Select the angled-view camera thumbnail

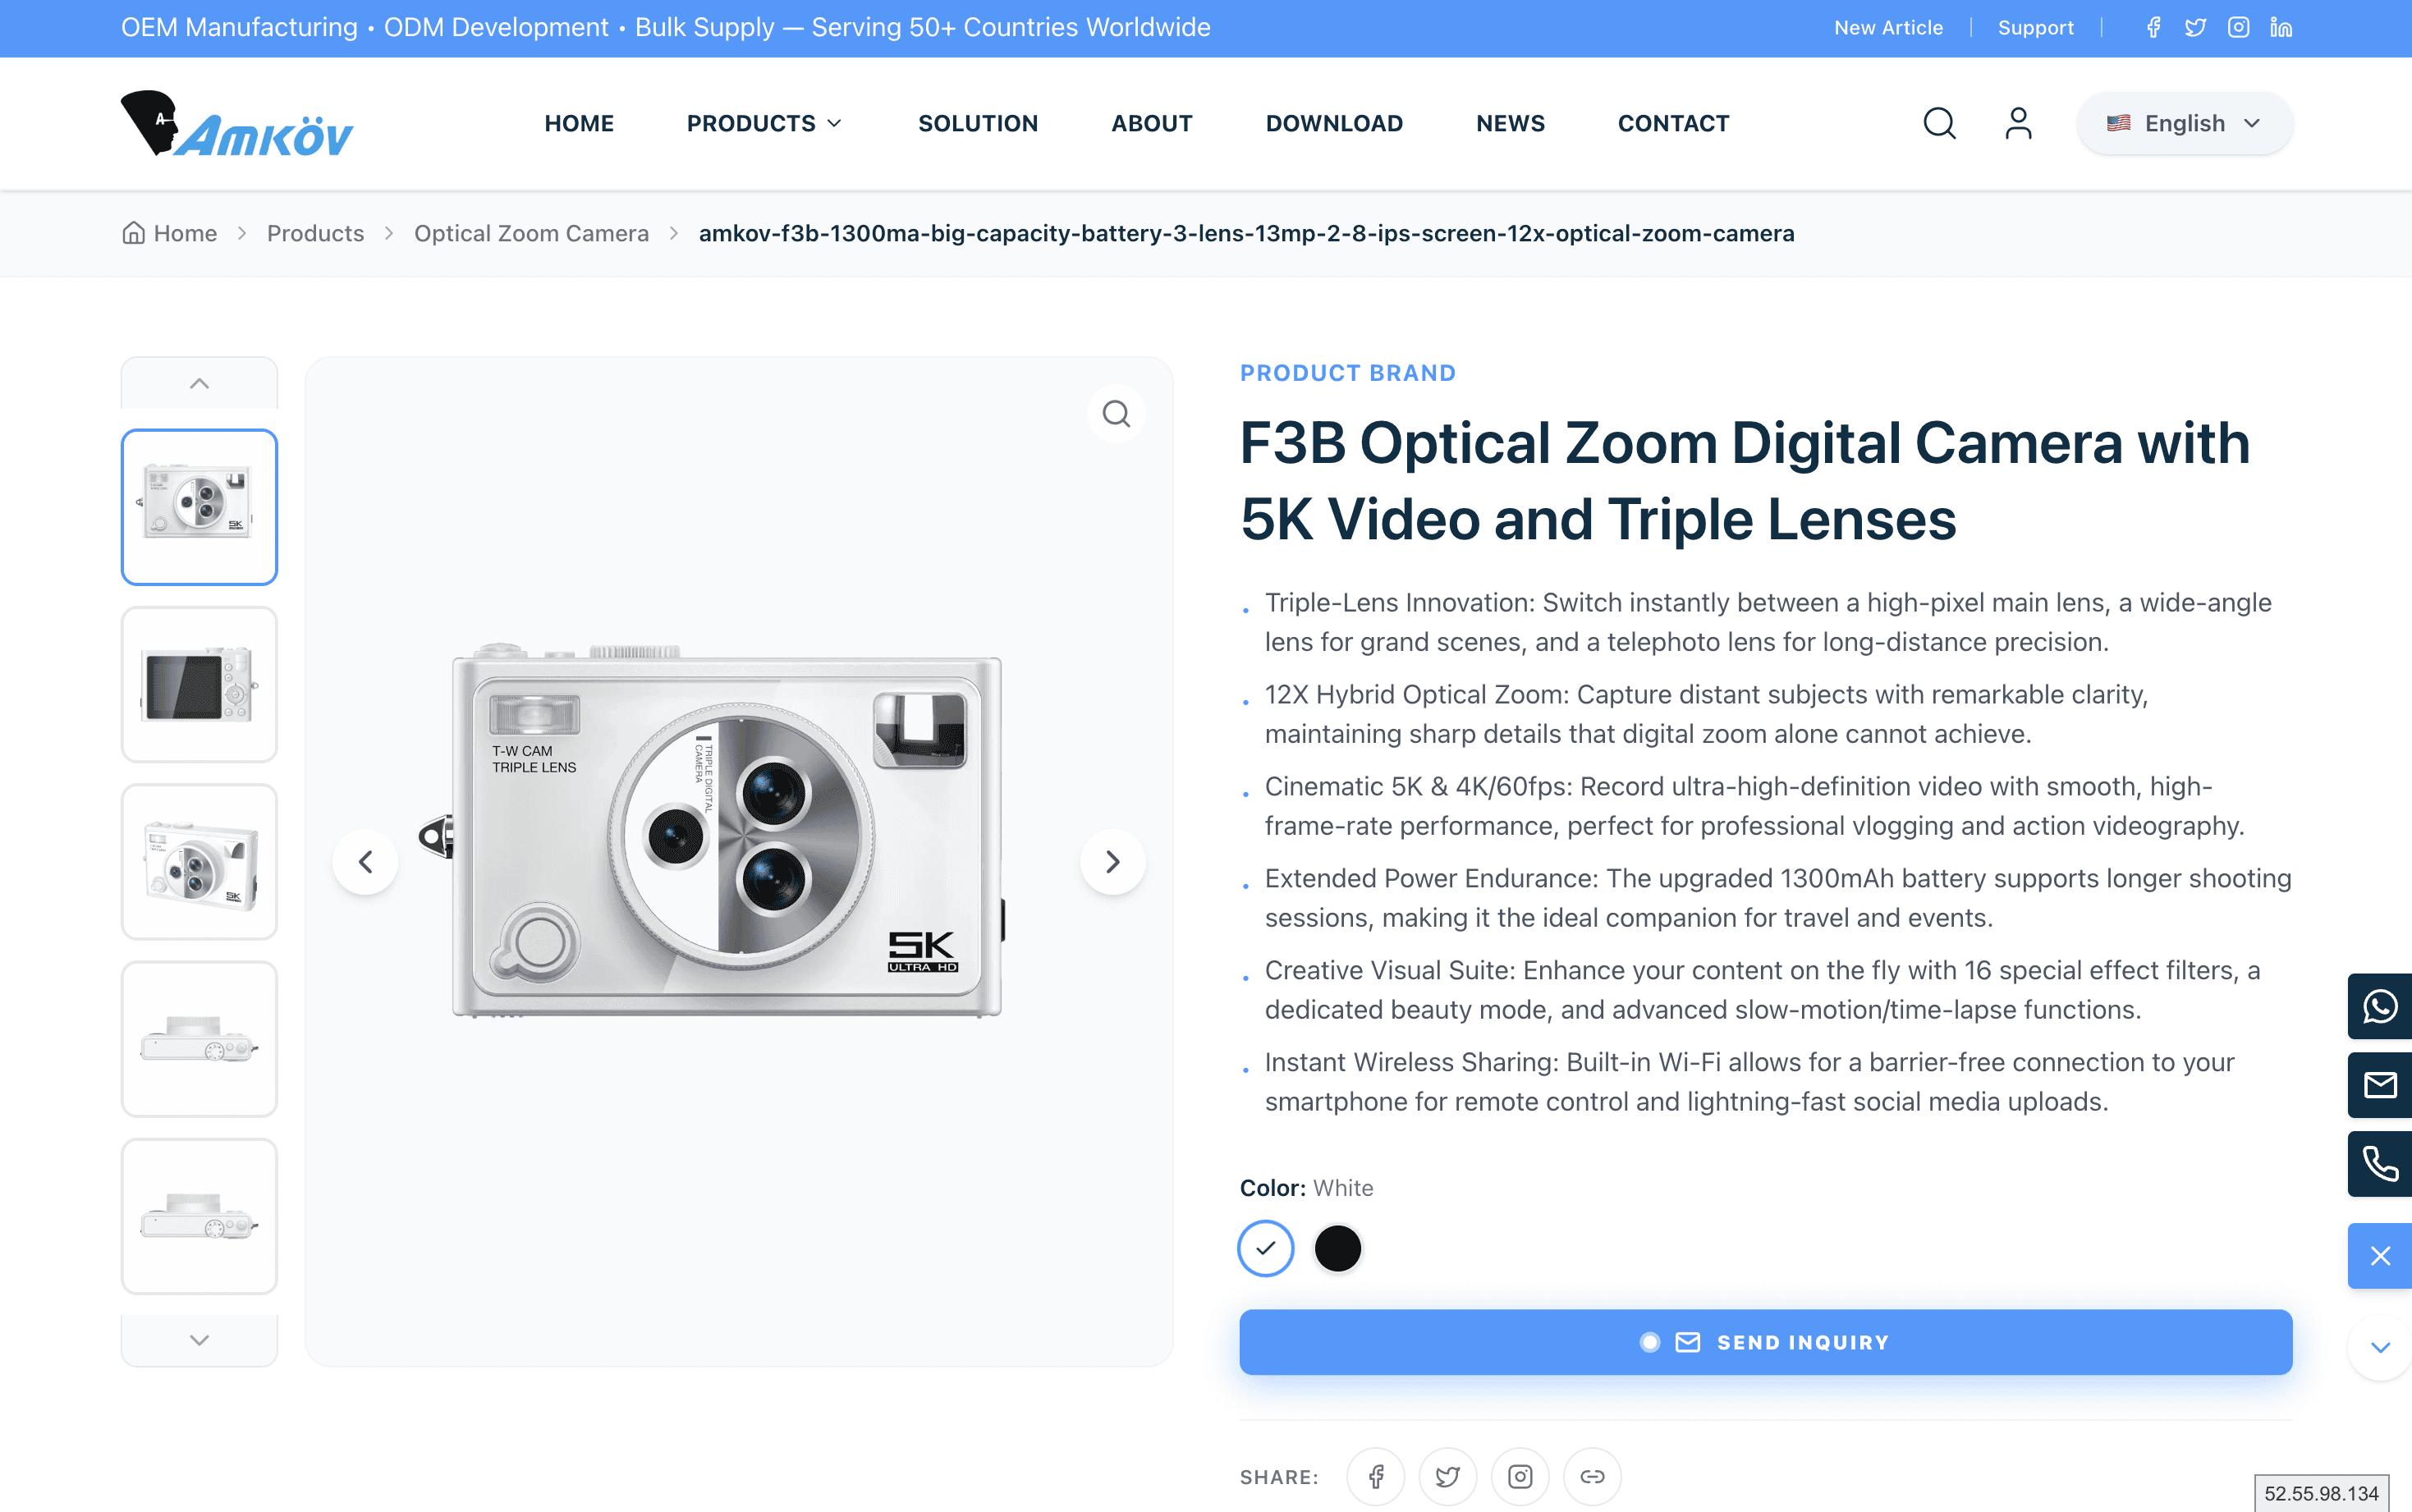pos(199,862)
